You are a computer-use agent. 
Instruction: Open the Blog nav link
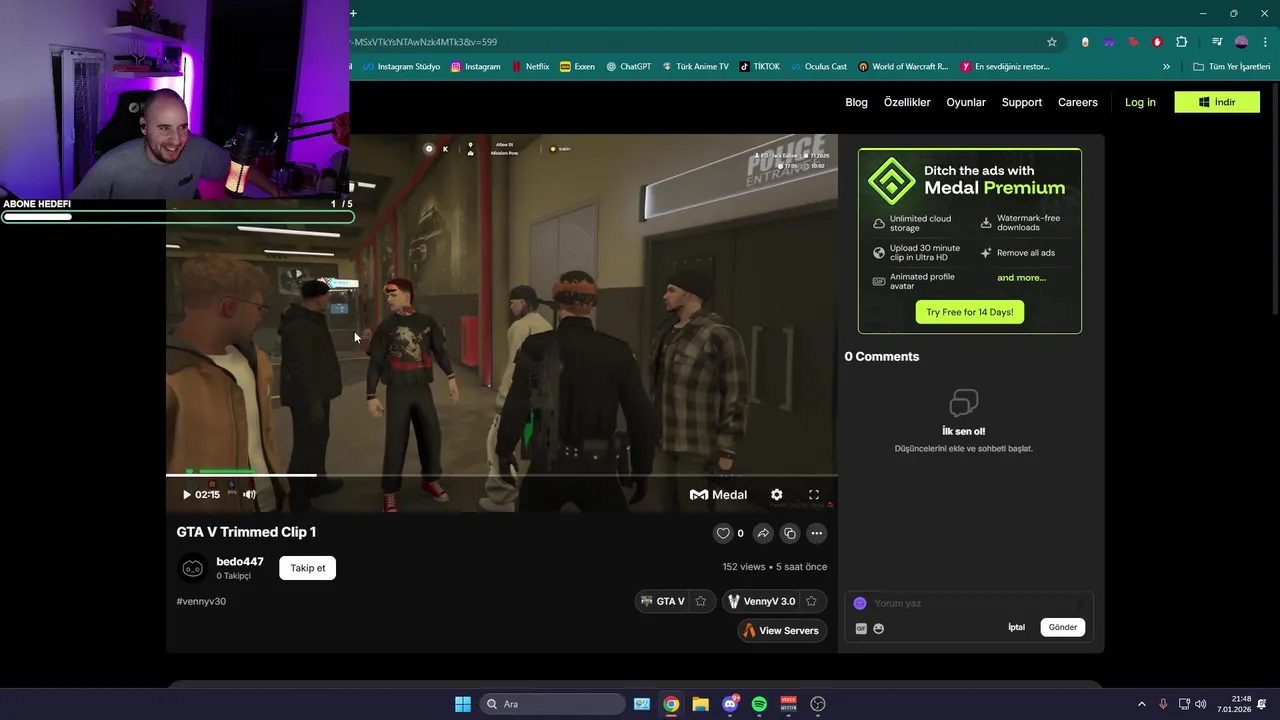(x=856, y=102)
